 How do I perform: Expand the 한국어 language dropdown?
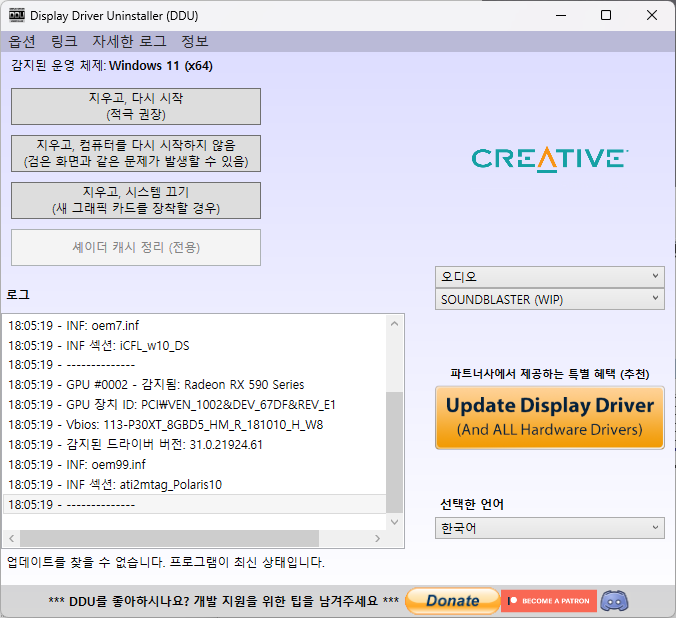tap(550, 528)
